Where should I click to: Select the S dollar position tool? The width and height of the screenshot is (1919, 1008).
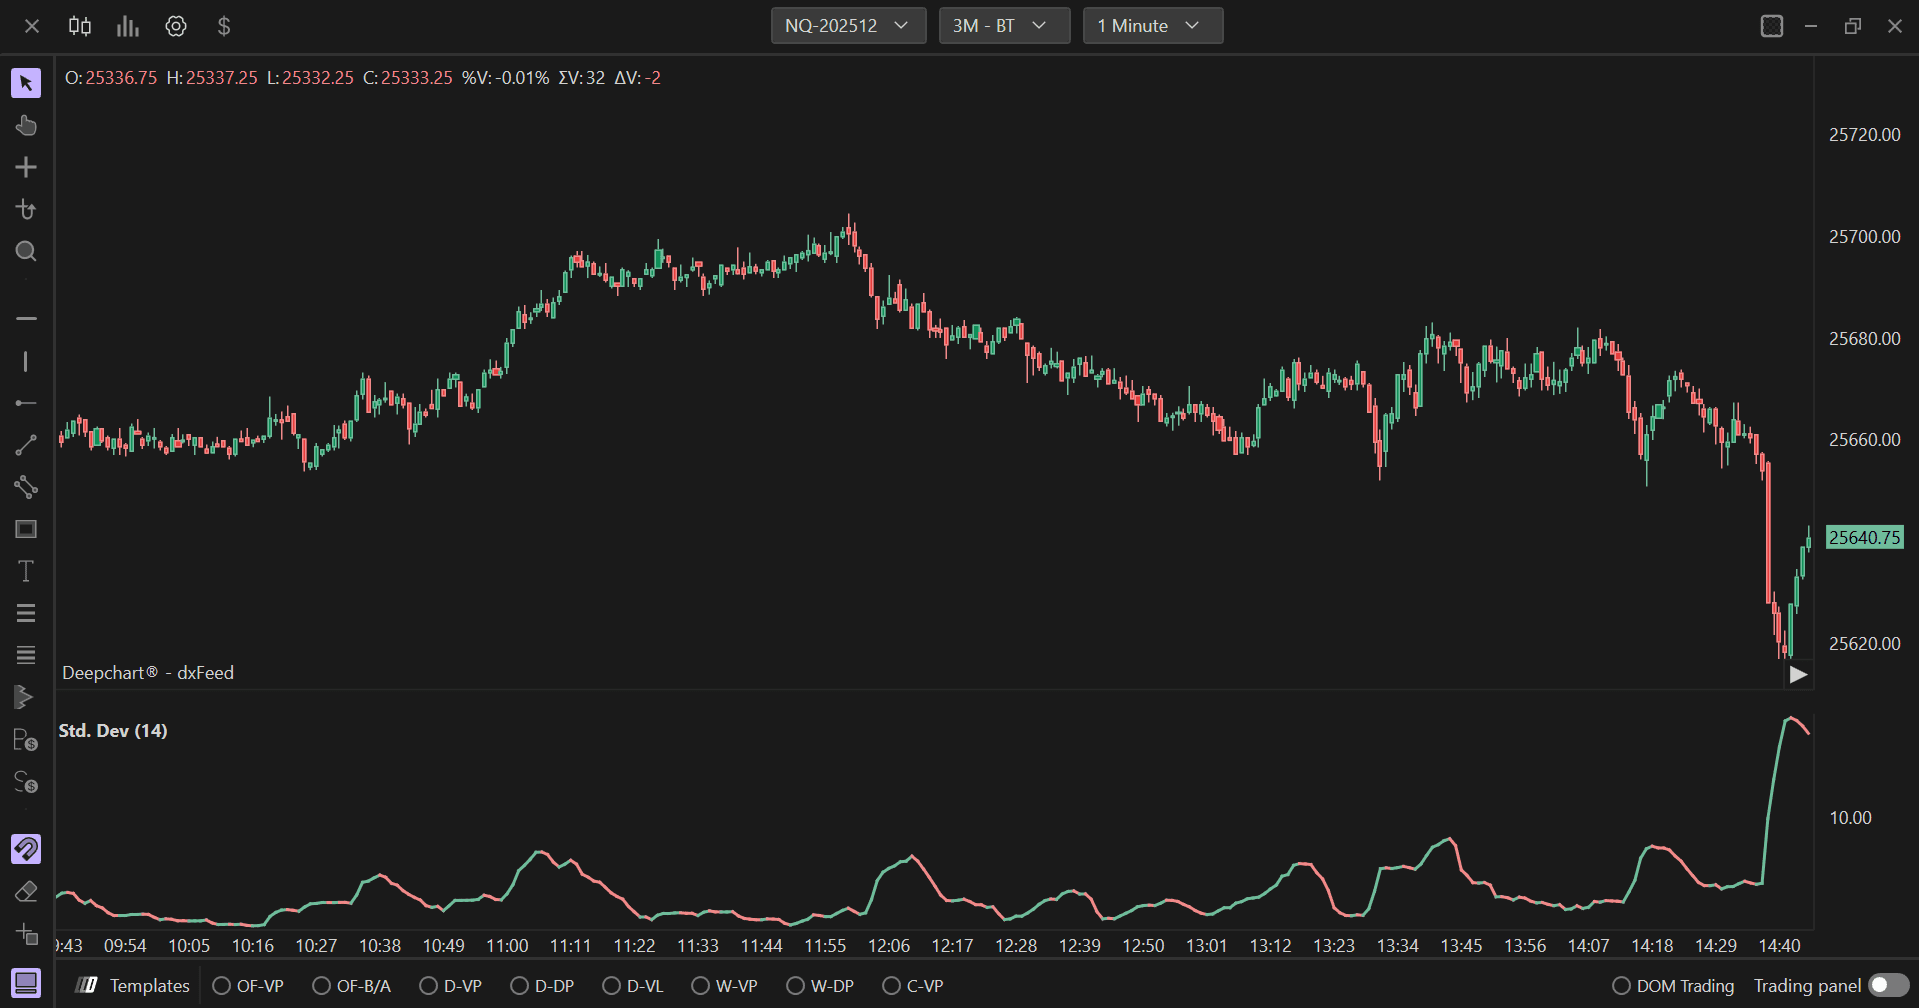click(26, 782)
